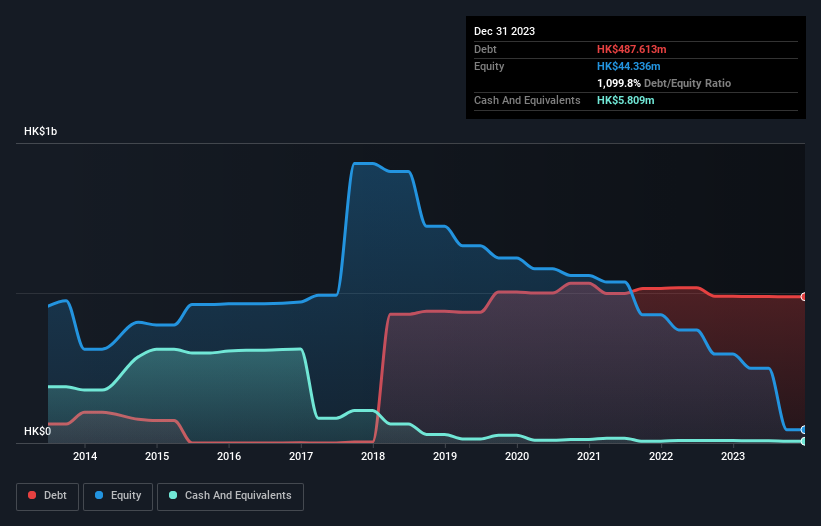The image size is (821, 526).
Task: Select the 2021 x-axis label
Action: point(589,456)
